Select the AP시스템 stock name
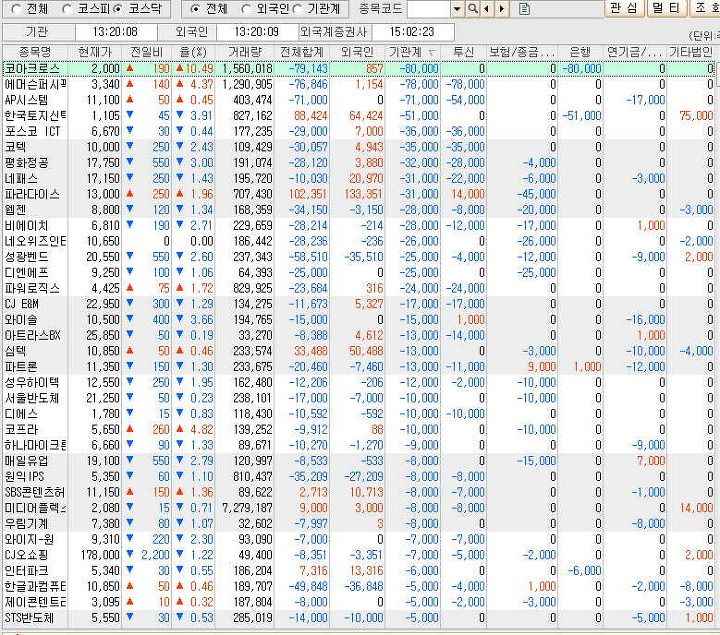The image size is (720, 635). point(26,100)
